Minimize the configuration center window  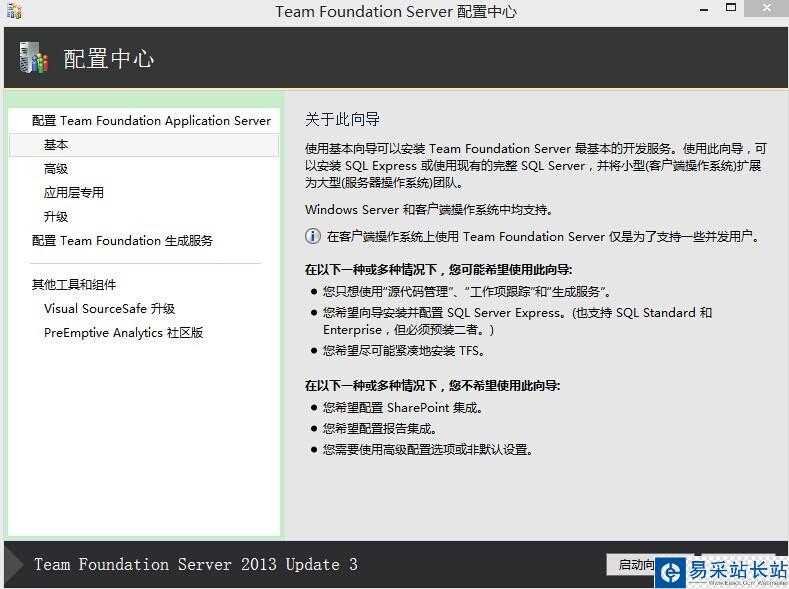(x=704, y=10)
